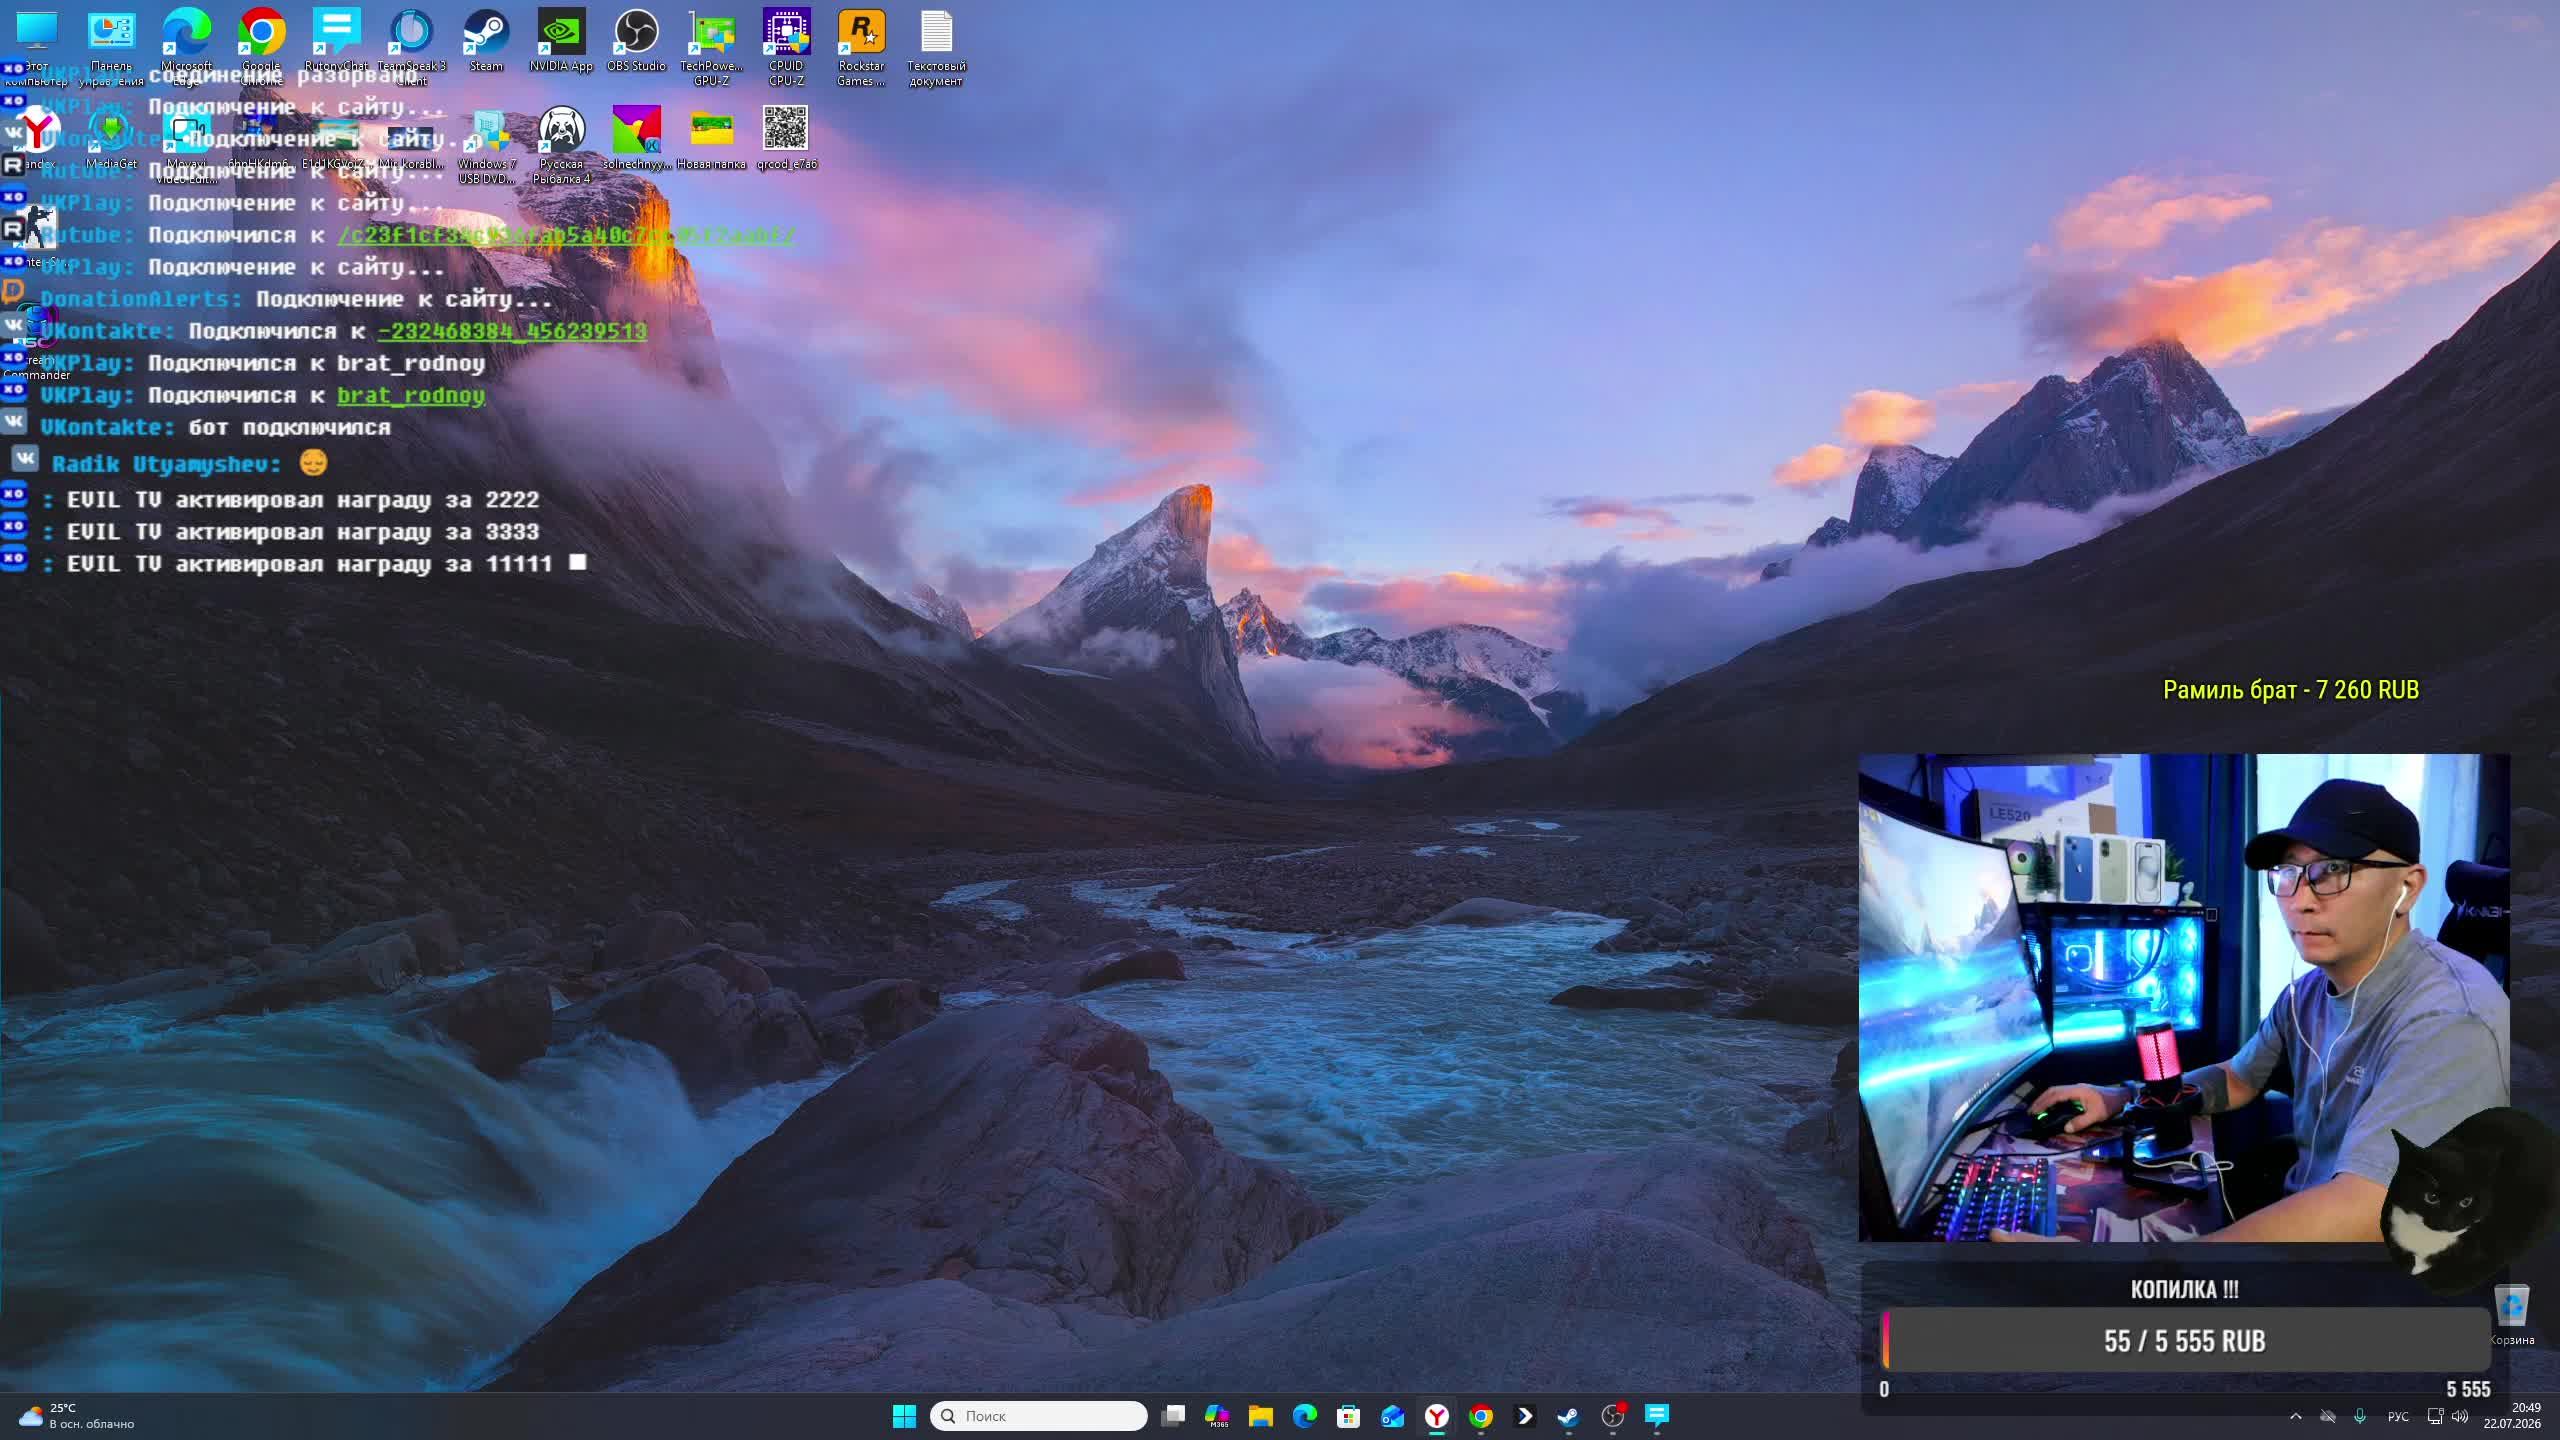
Task: Click the 'соединение разорвано' chat message
Action: tap(284, 75)
